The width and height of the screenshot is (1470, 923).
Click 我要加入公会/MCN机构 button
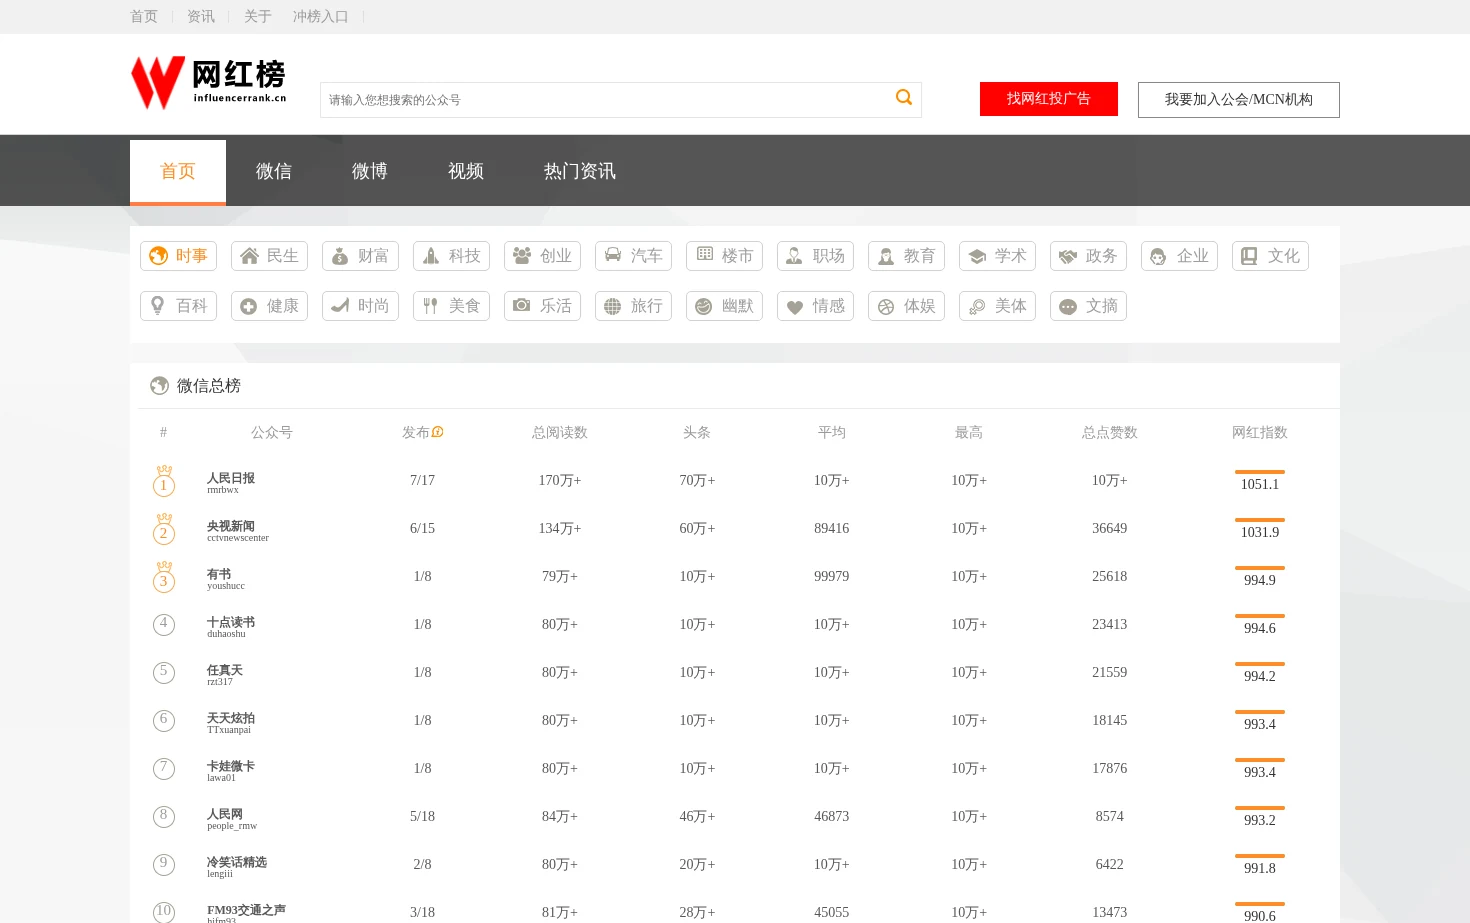1239,100
